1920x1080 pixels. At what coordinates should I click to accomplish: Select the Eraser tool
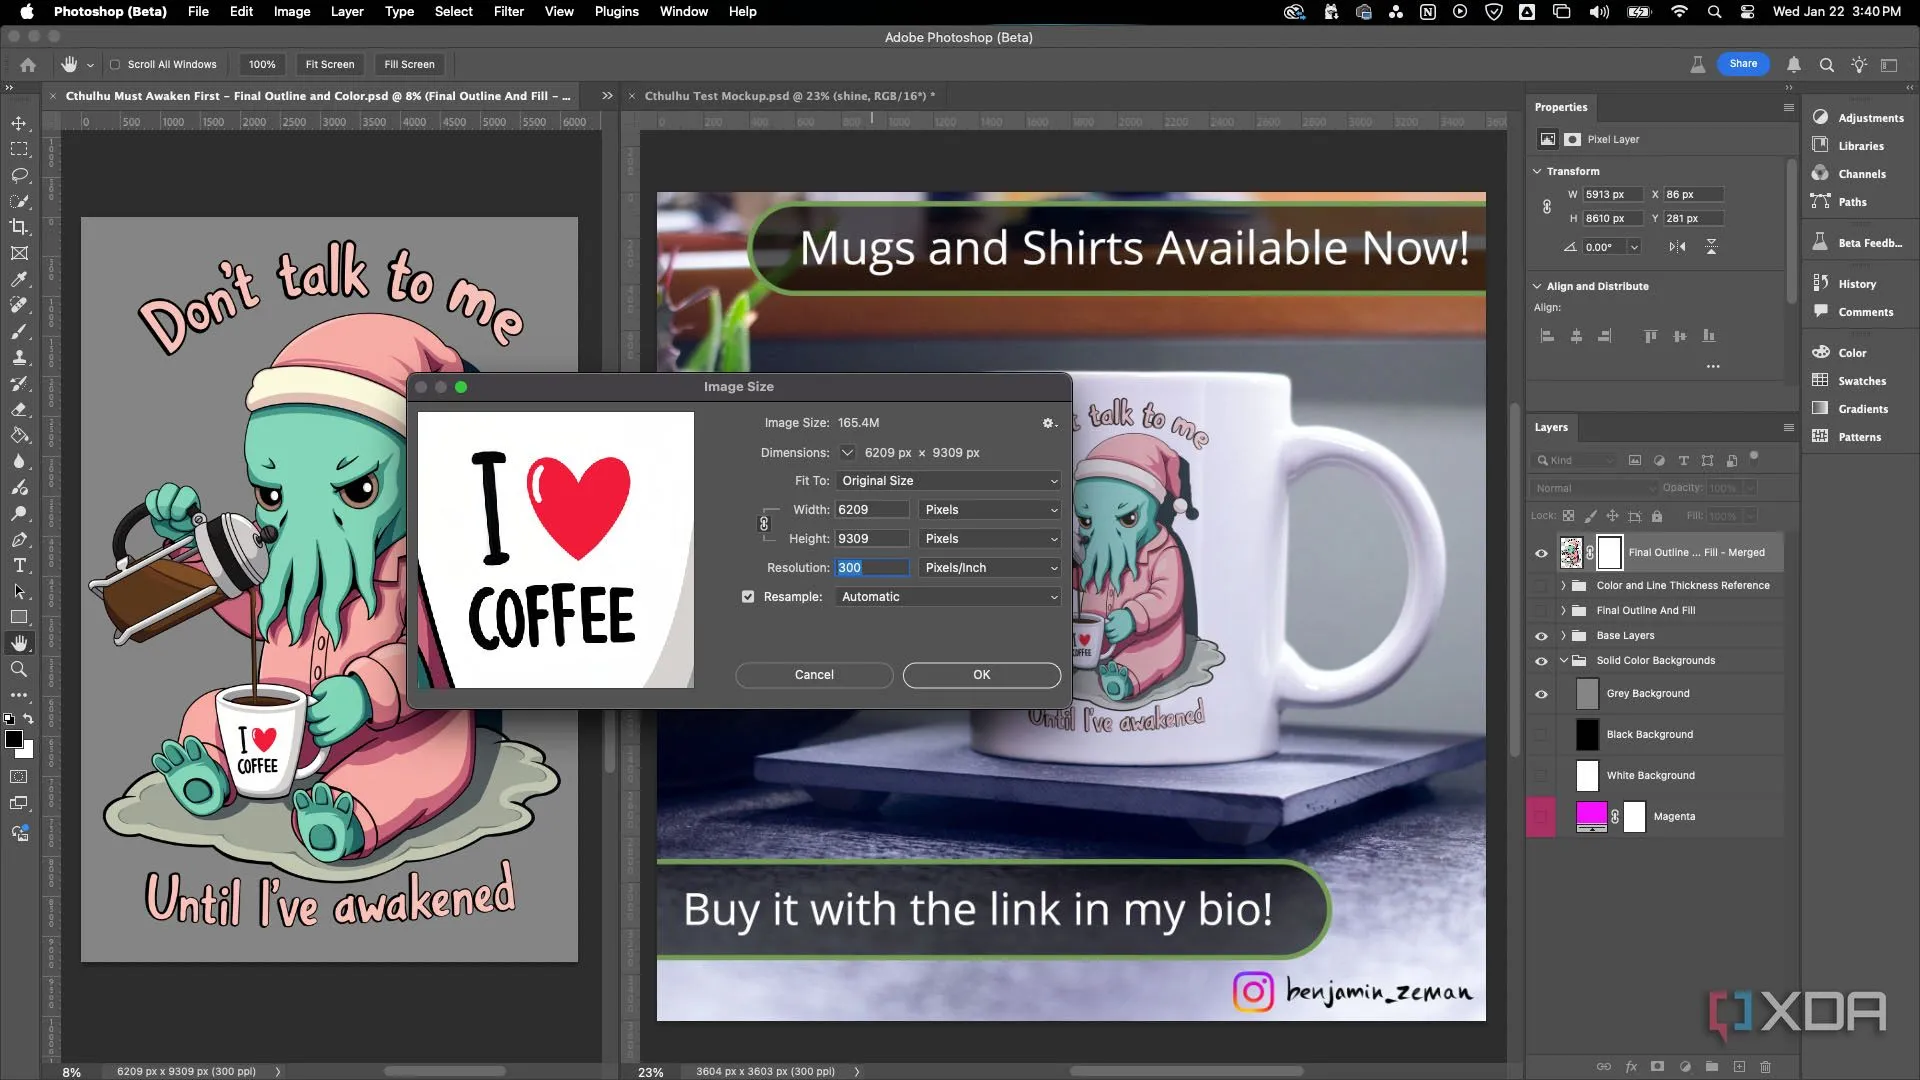click(19, 409)
